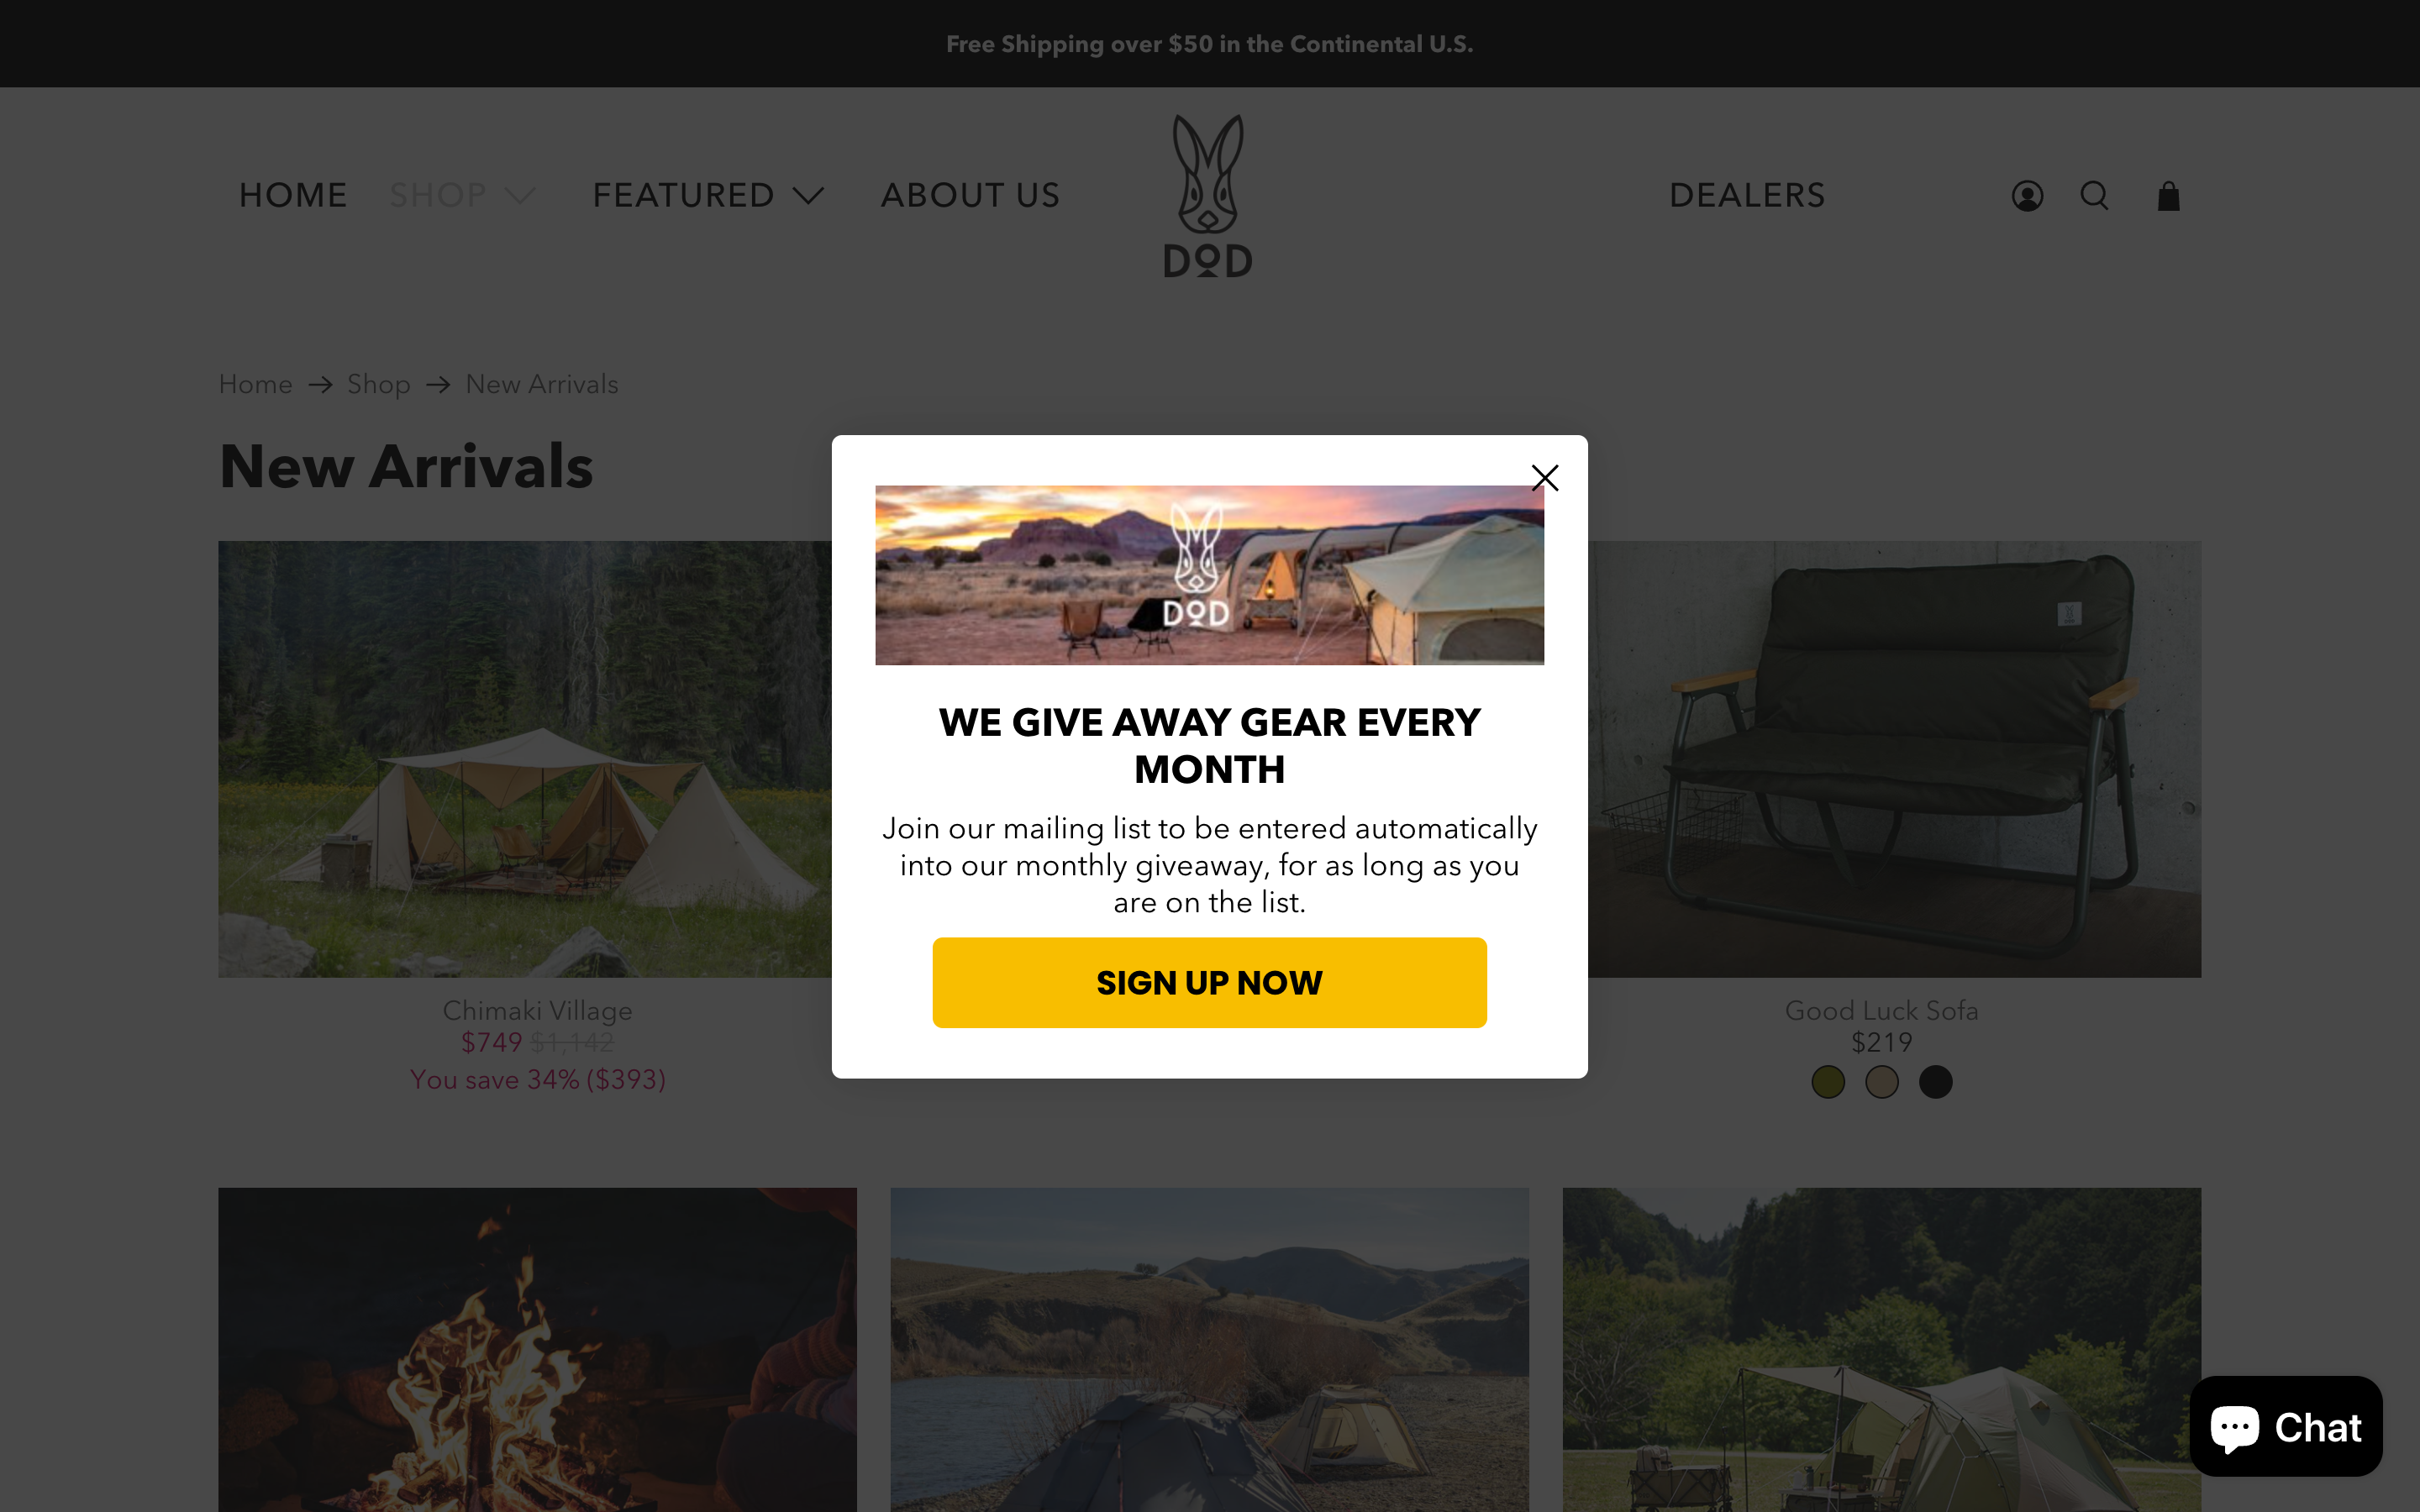Click the DOD rabbit logo in header

click(x=1208, y=196)
